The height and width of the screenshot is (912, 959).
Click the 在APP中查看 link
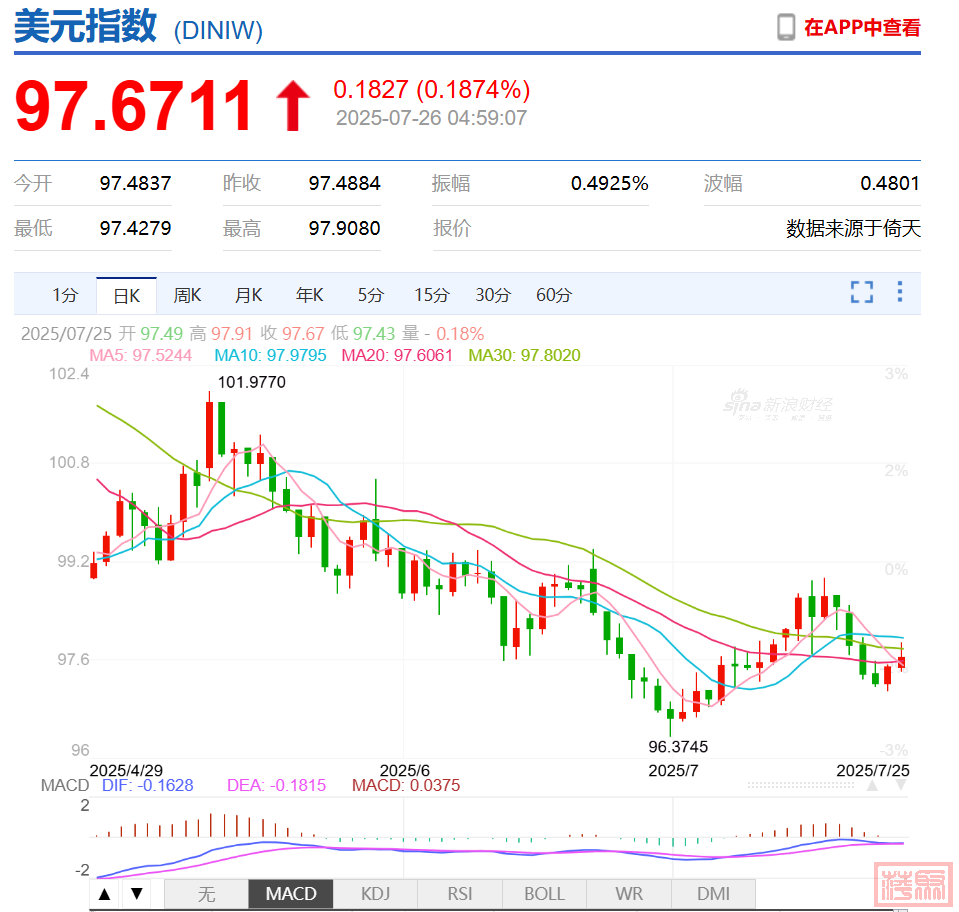click(x=862, y=28)
